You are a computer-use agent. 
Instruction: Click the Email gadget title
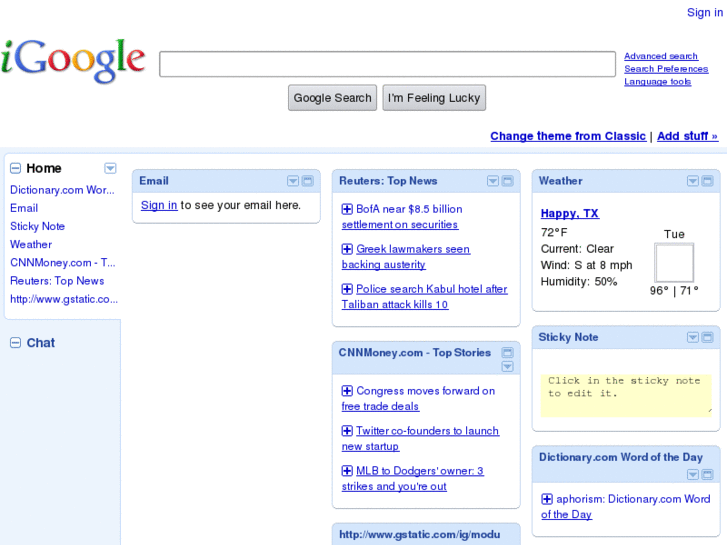154,181
